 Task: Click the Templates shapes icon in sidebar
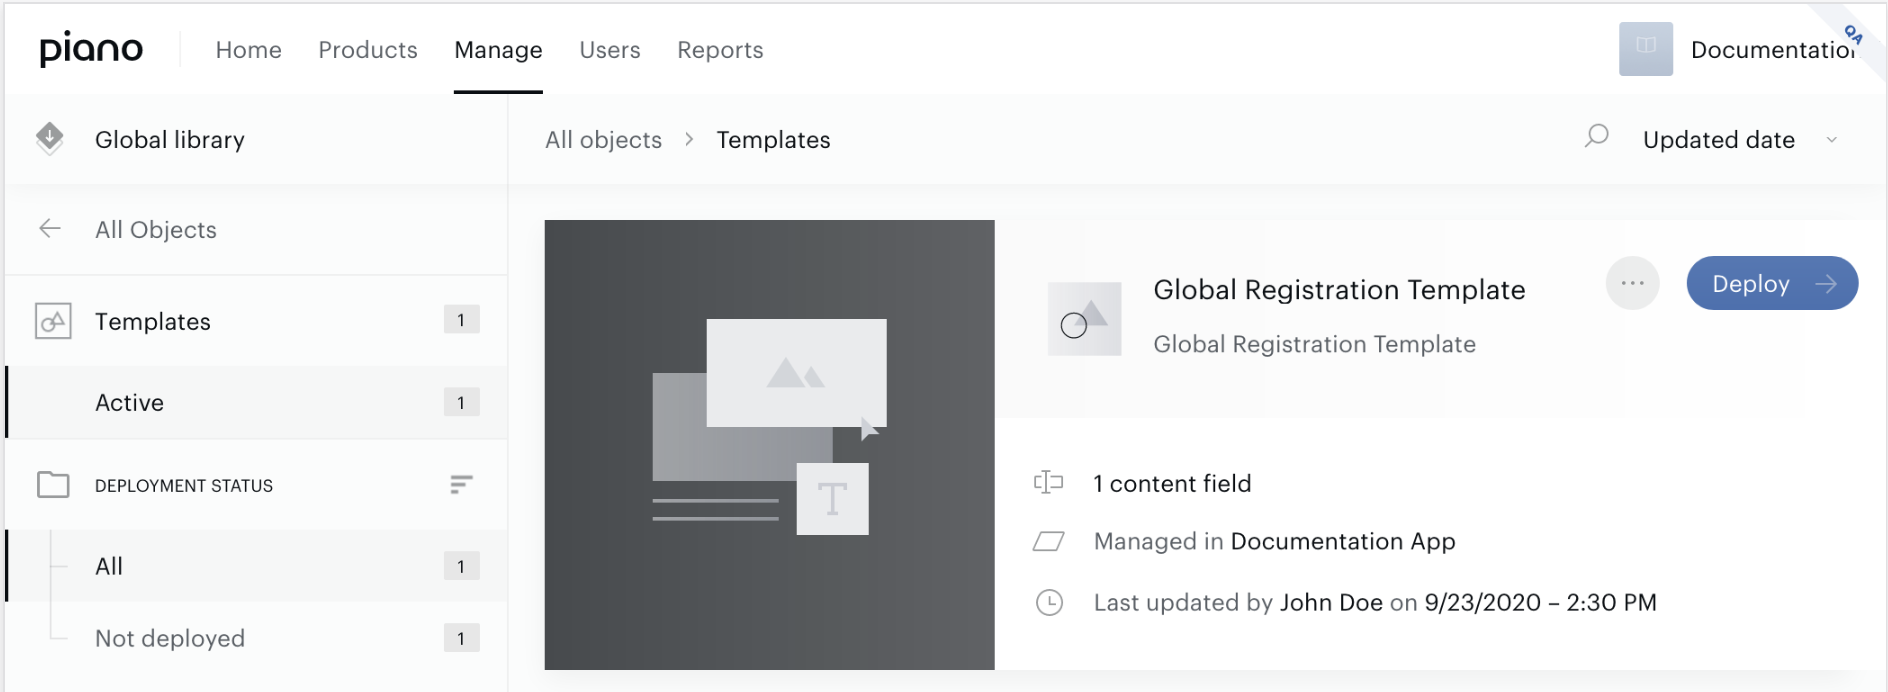[53, 321]
